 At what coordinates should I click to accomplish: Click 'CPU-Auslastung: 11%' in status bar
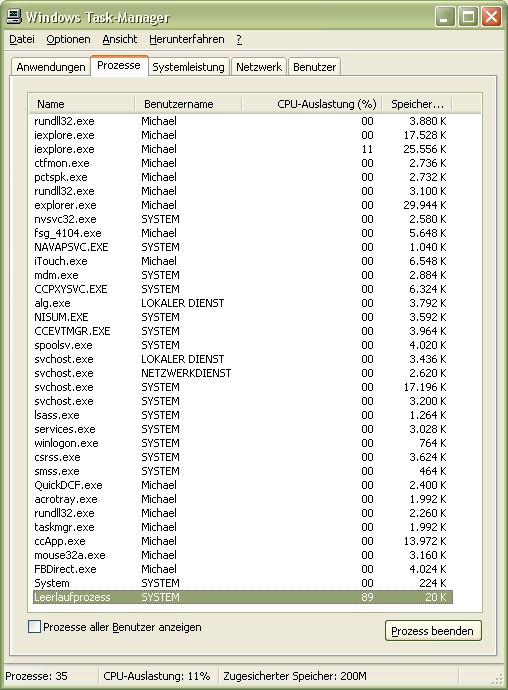point(157,675)
